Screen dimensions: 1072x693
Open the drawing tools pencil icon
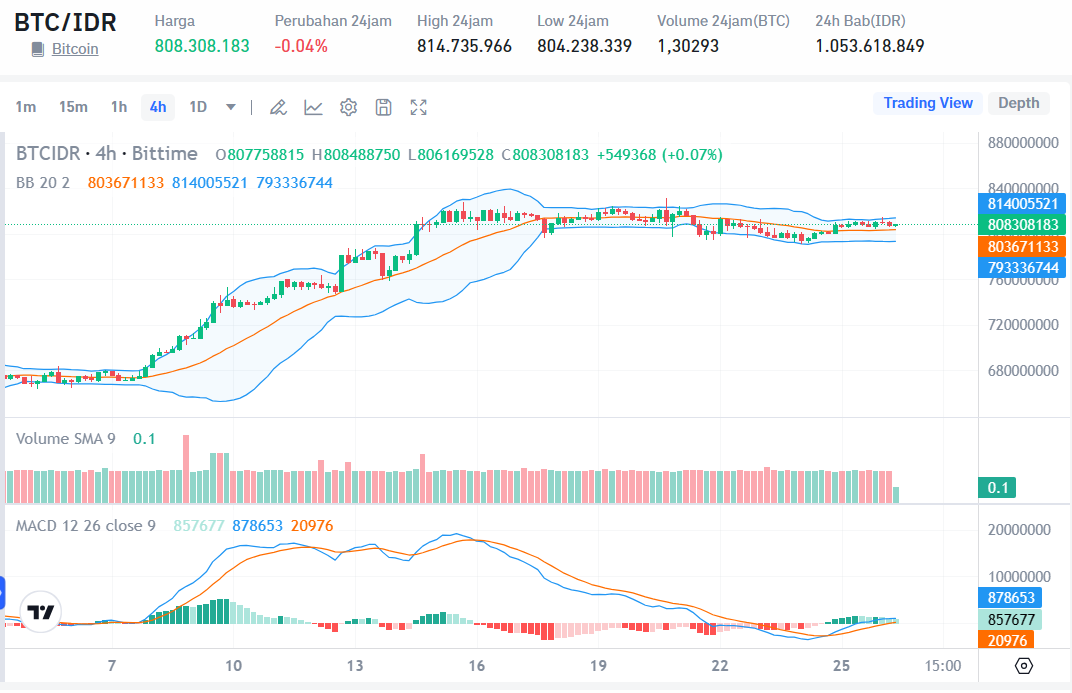pos(279,107)
